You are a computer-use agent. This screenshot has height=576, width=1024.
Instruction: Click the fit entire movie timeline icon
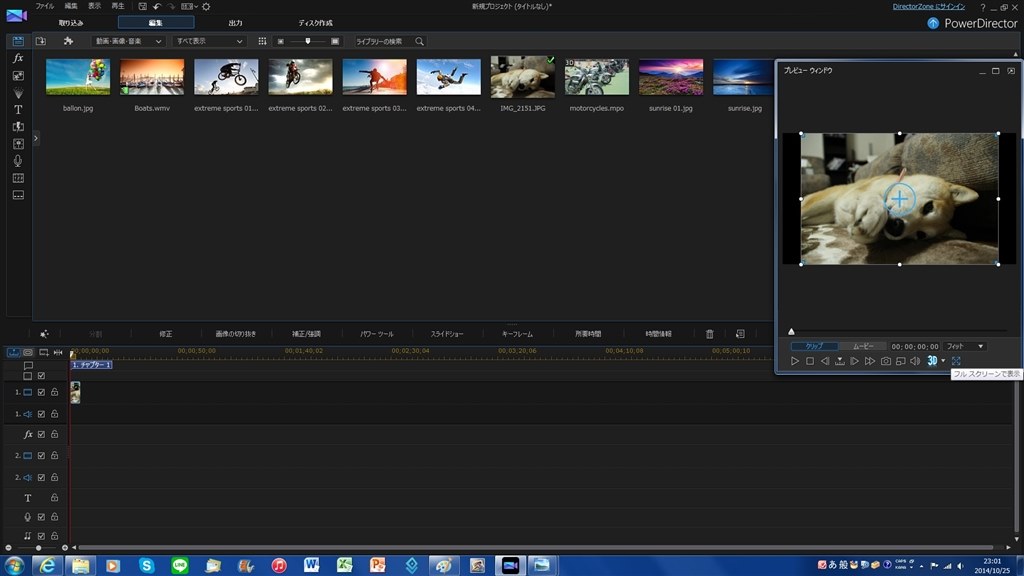[58, 352]
